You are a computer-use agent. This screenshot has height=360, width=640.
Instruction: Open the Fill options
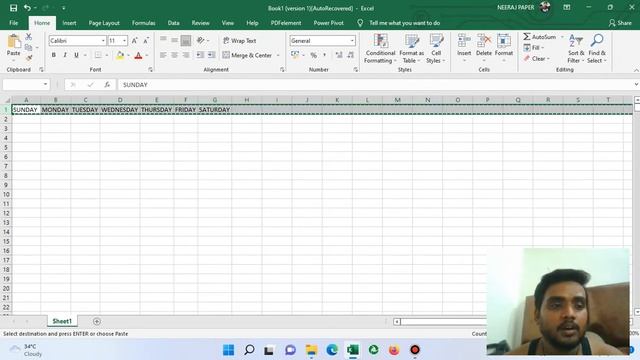(533, 48)
